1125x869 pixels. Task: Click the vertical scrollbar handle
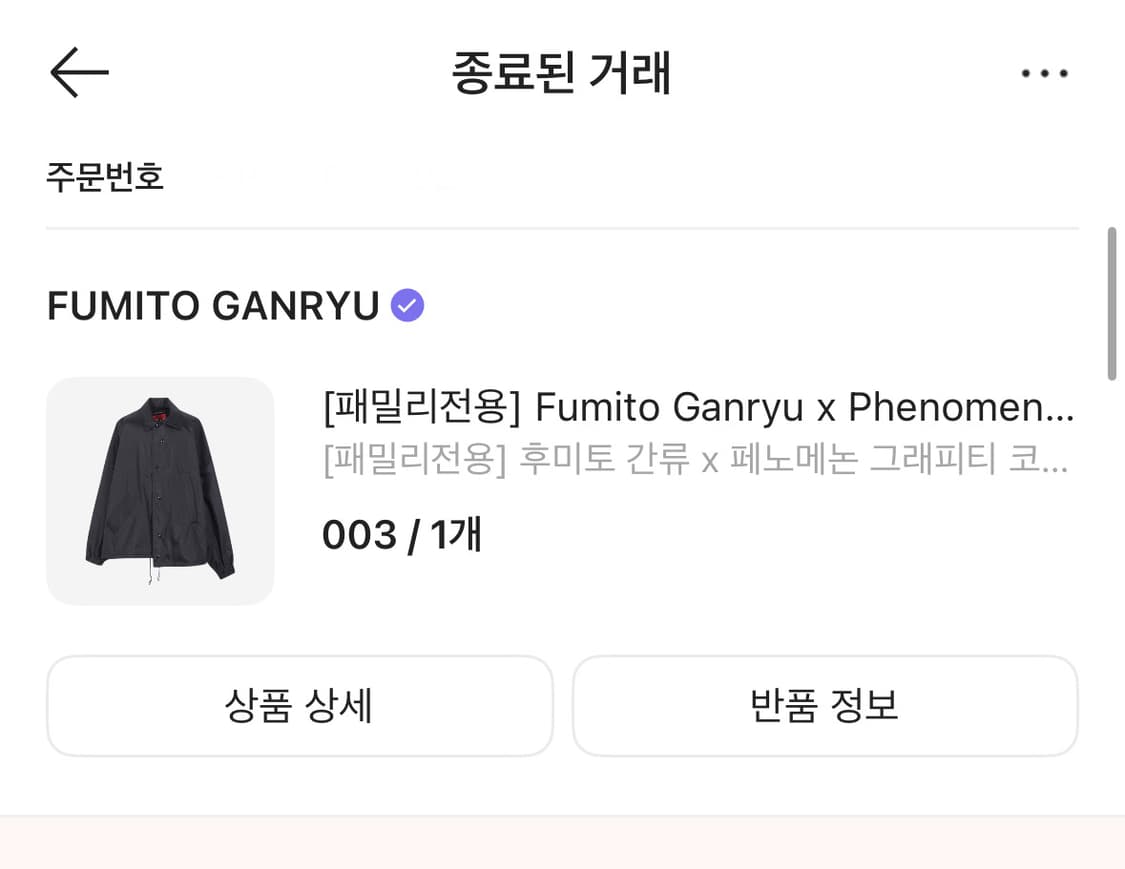(x=1111, y=303)
